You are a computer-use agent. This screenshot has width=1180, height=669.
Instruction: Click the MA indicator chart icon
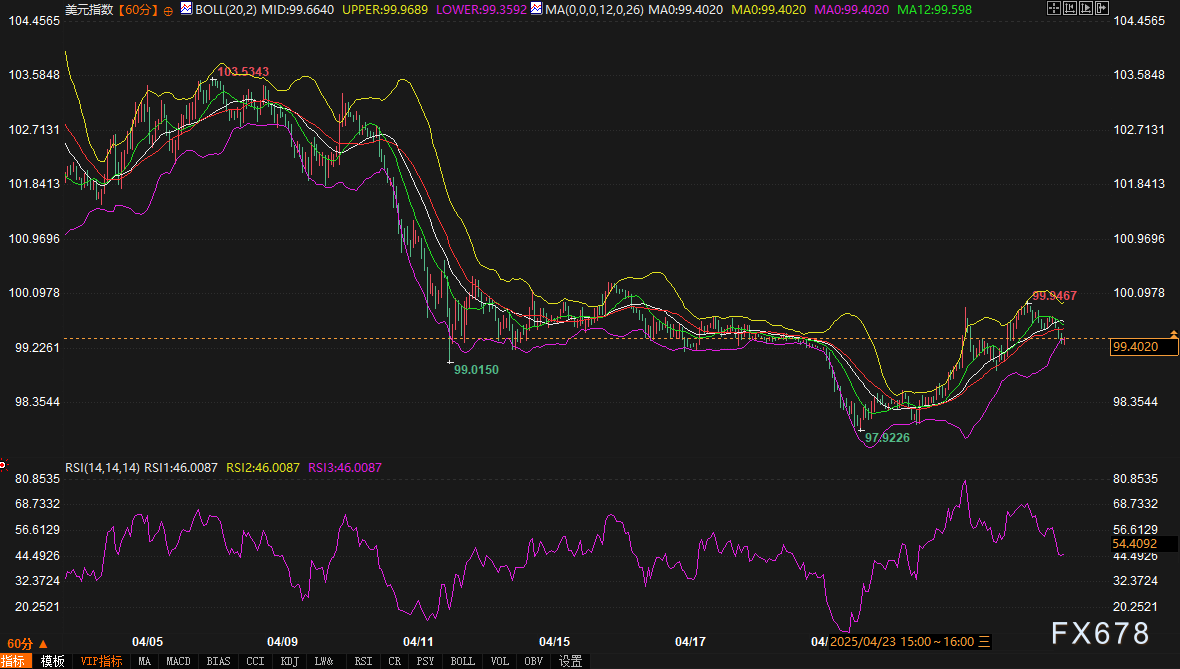coord(536,10)
